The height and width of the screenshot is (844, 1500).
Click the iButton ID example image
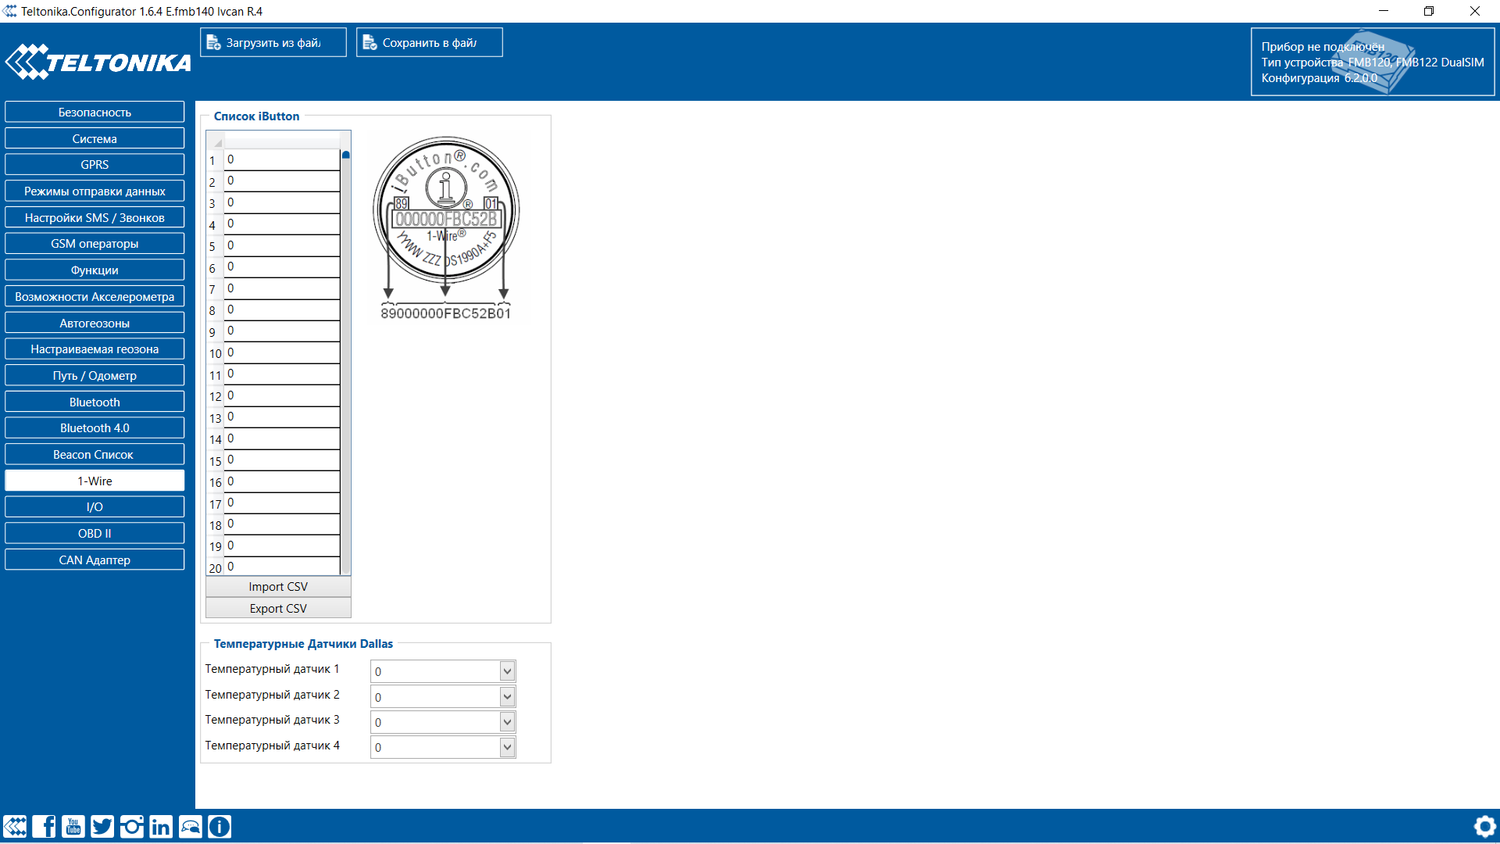tap(446, 228)
